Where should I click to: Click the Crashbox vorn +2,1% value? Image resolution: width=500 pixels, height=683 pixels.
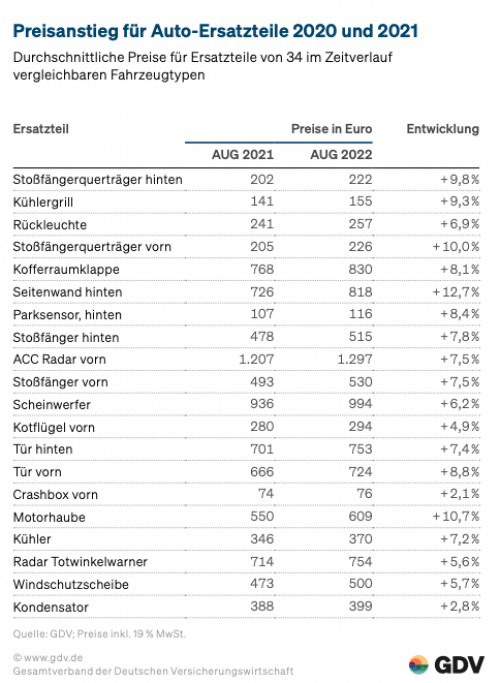pos(459,494)
